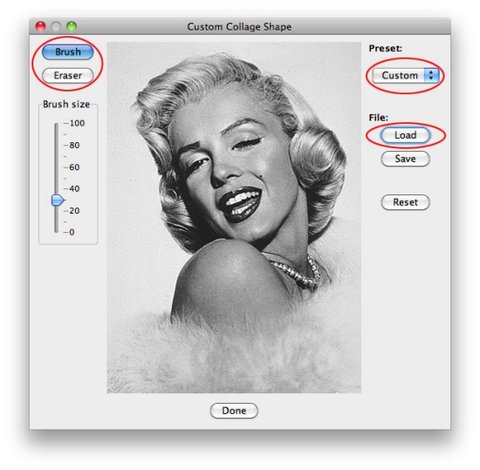The height and width of the screenshot is (470, 480).
Task: Click the Custom Collage Shape title bar
Action: click(240, 26)
